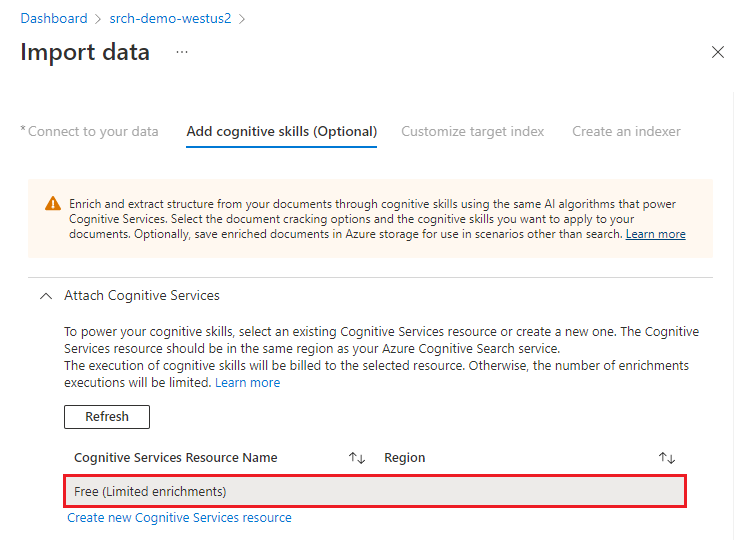The width and height of the screenshot is (734, 540).
Task: Switch to Connect to your data tab
Action: click(92, 131)
